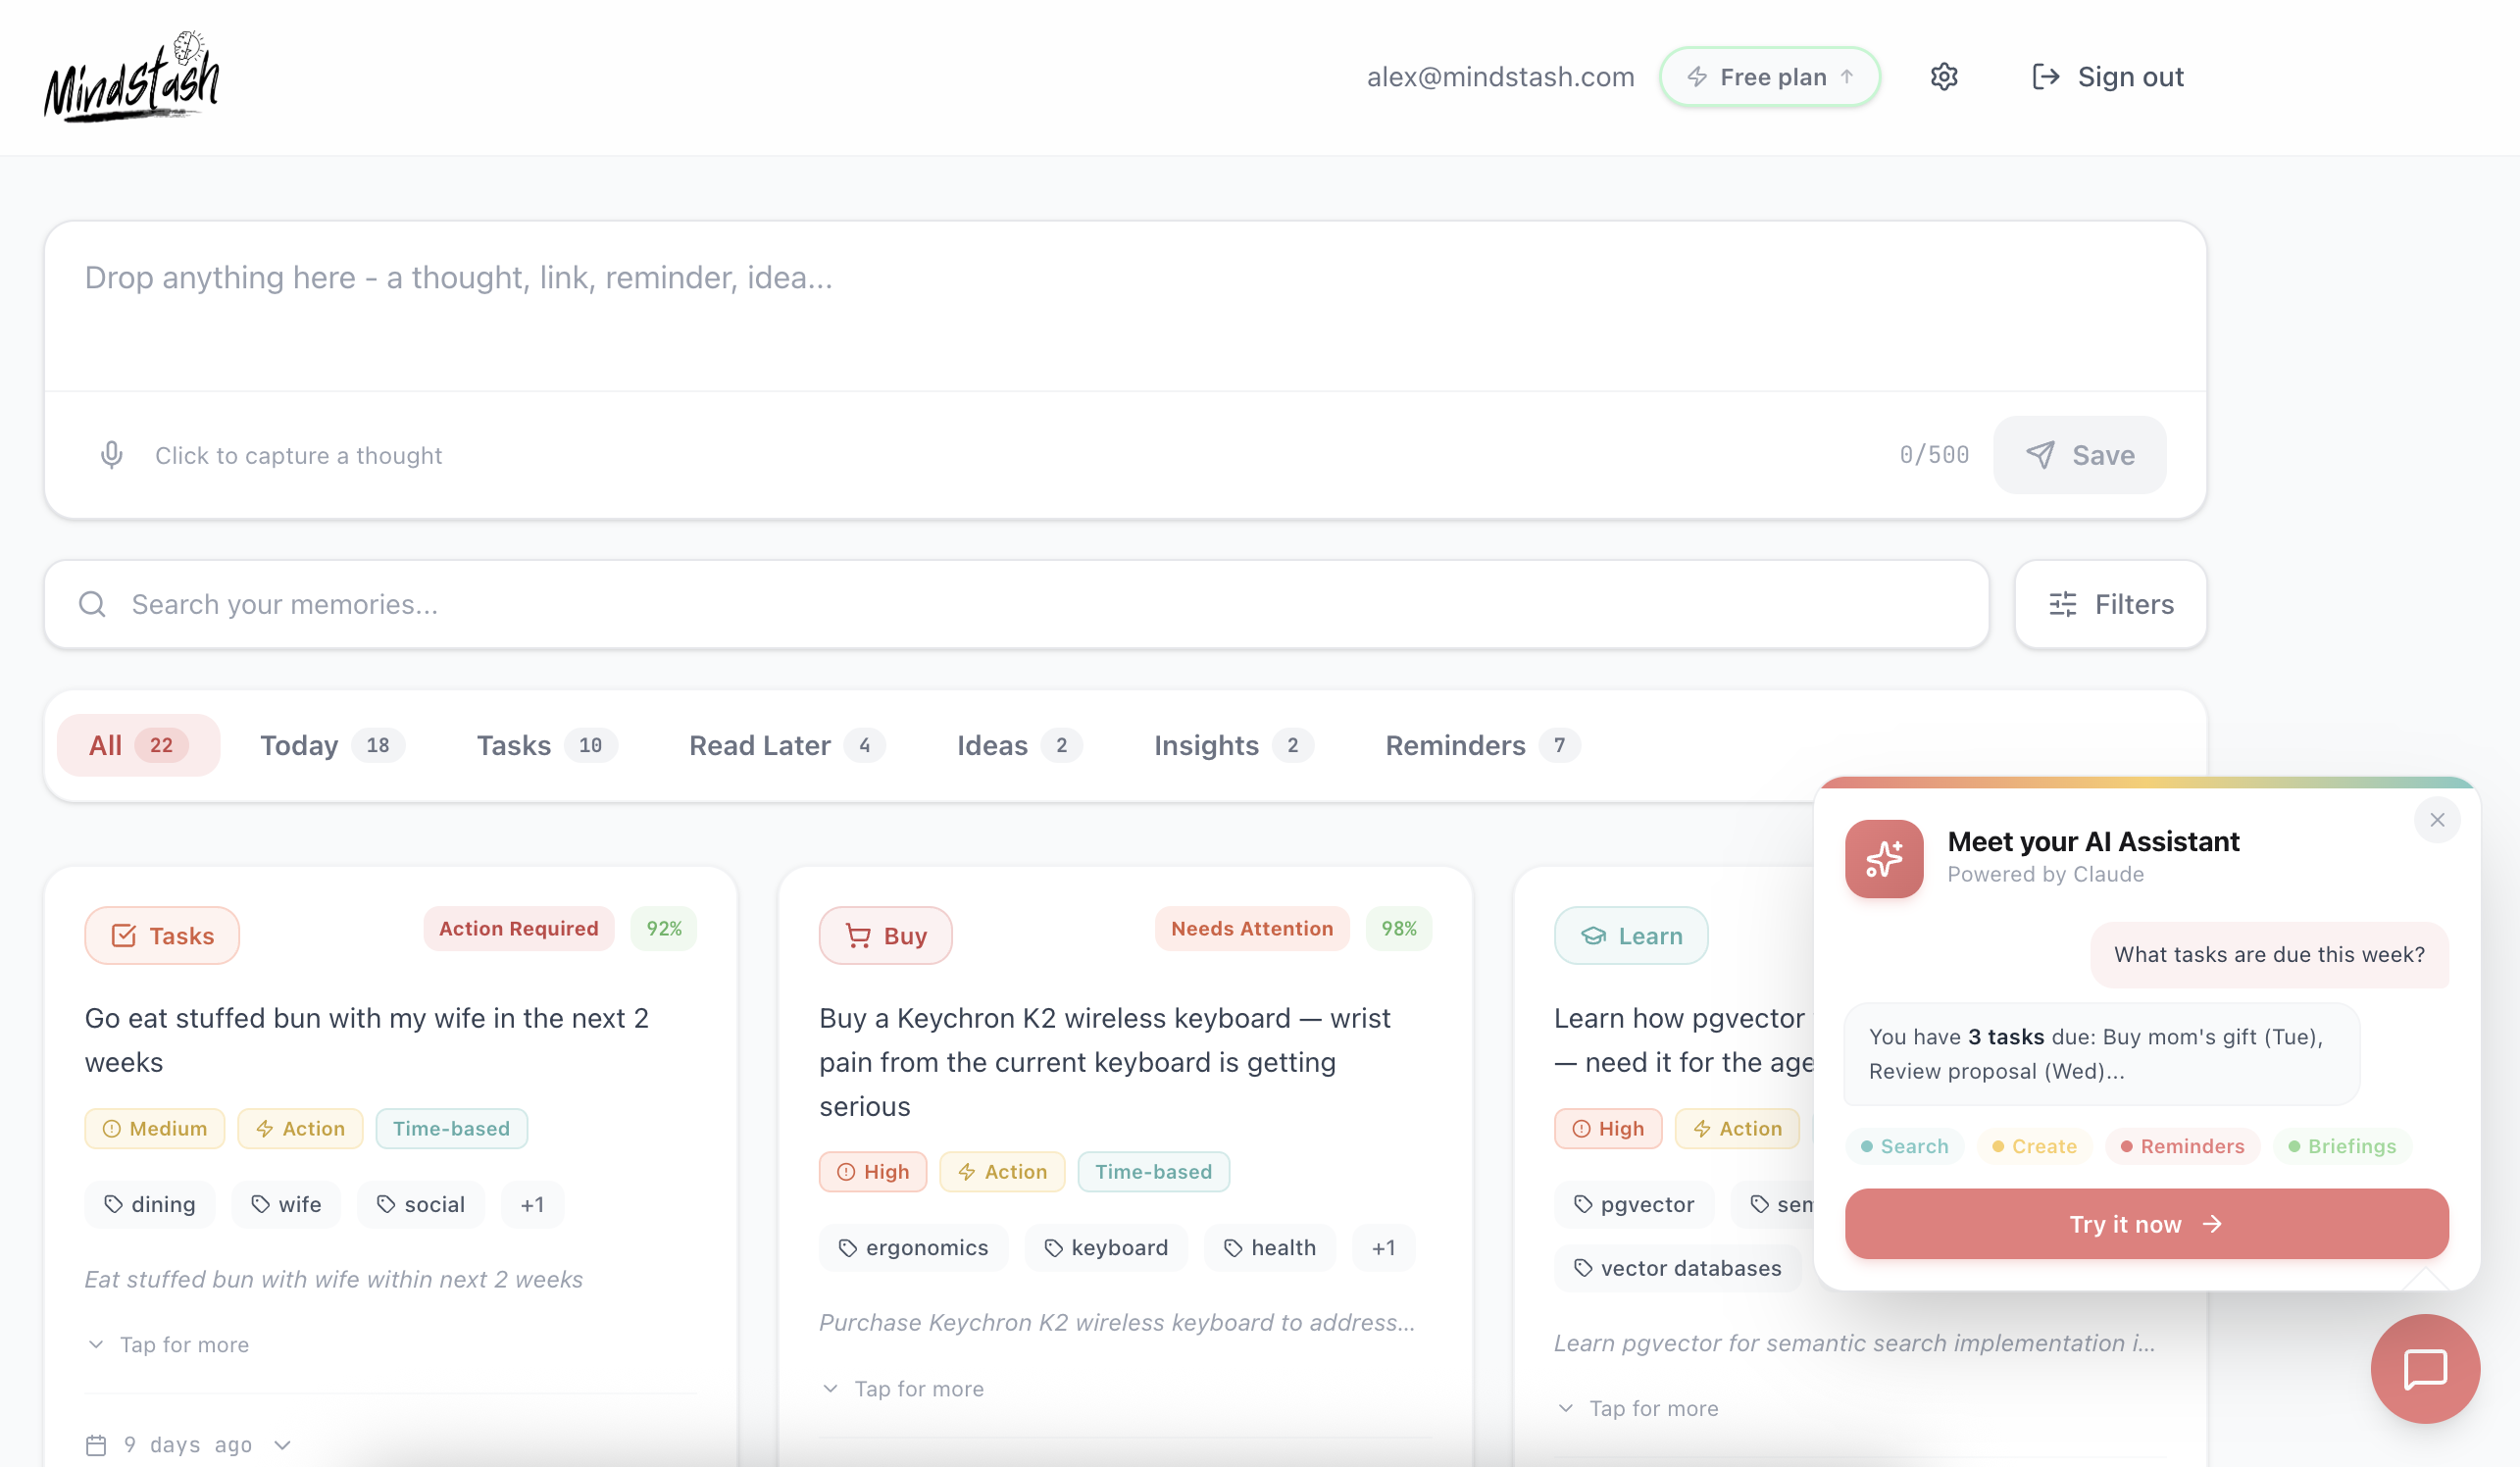Image resolution: width=2520 pixels, height=1467 pixels.
Task: Click the Free plan upgrade pill
Action: point(1769,77)
